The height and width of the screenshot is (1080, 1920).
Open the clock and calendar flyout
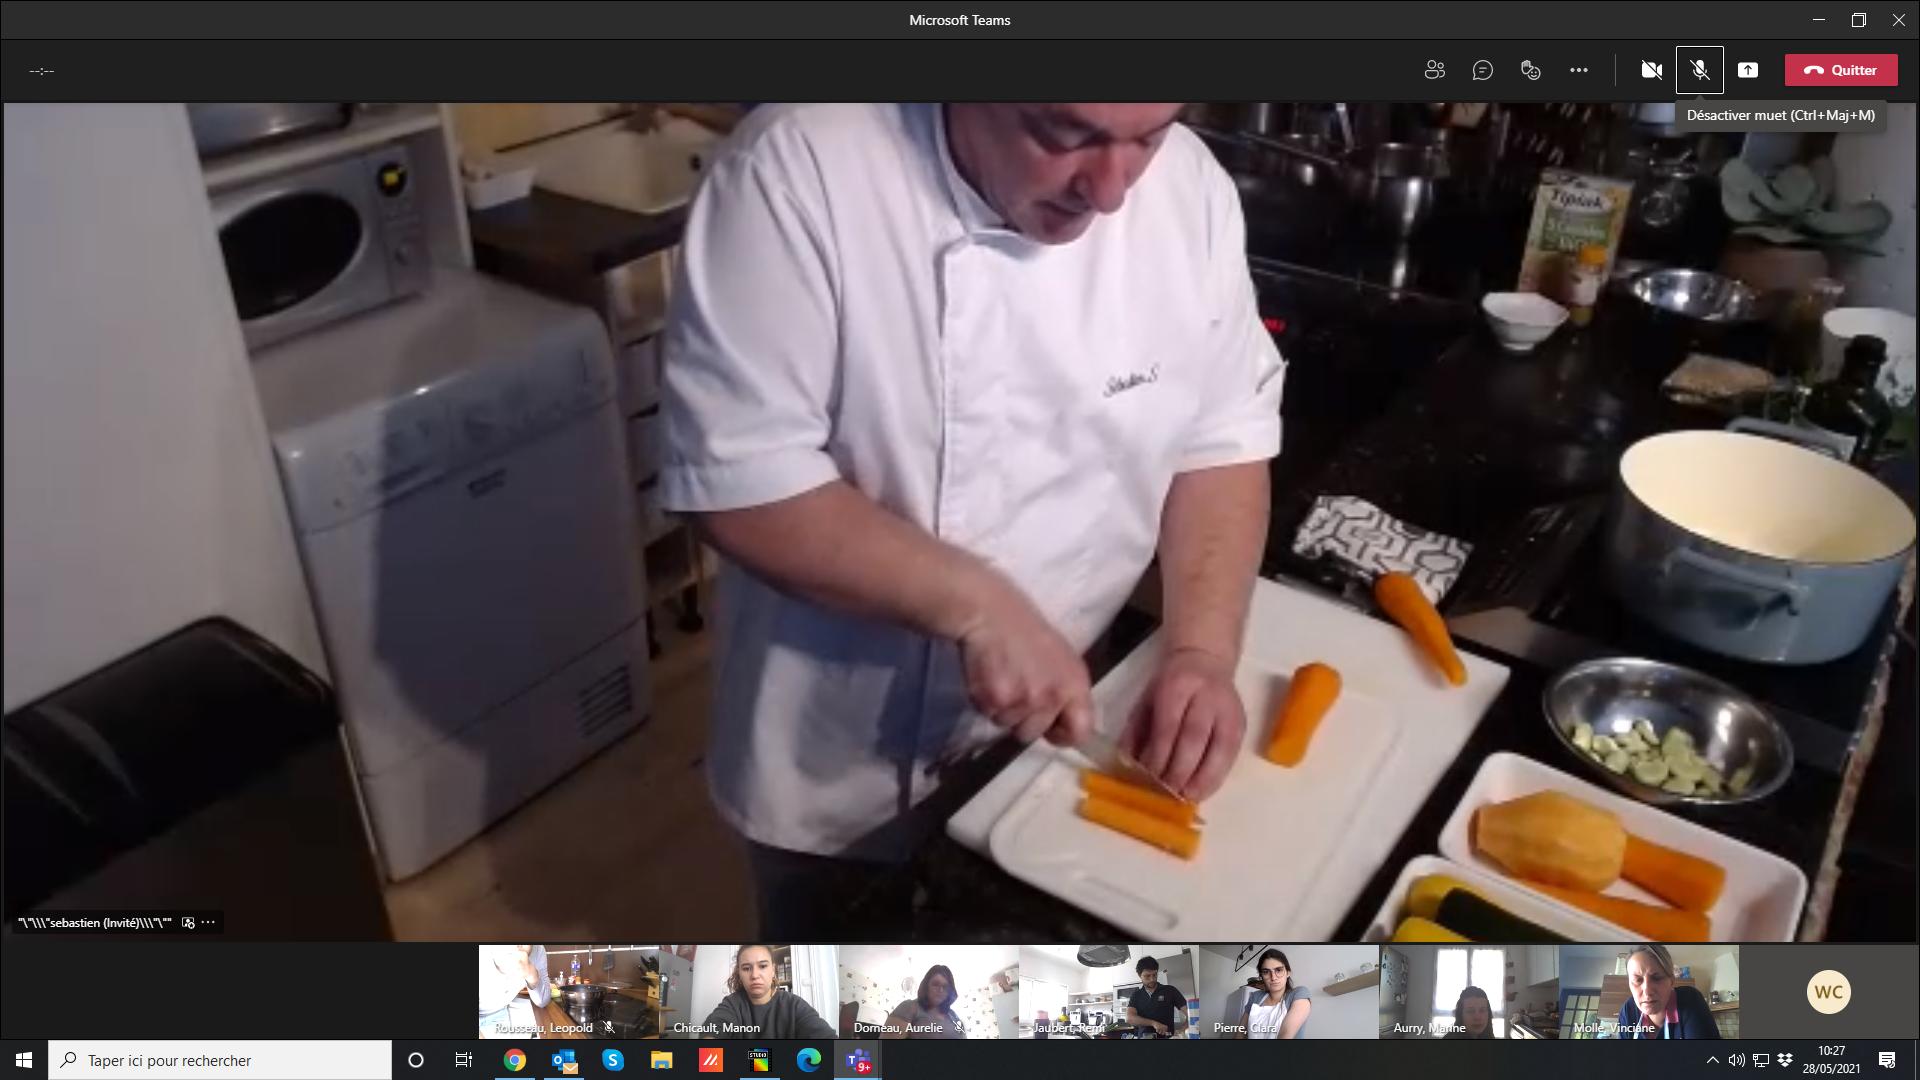(1832, 1060)
